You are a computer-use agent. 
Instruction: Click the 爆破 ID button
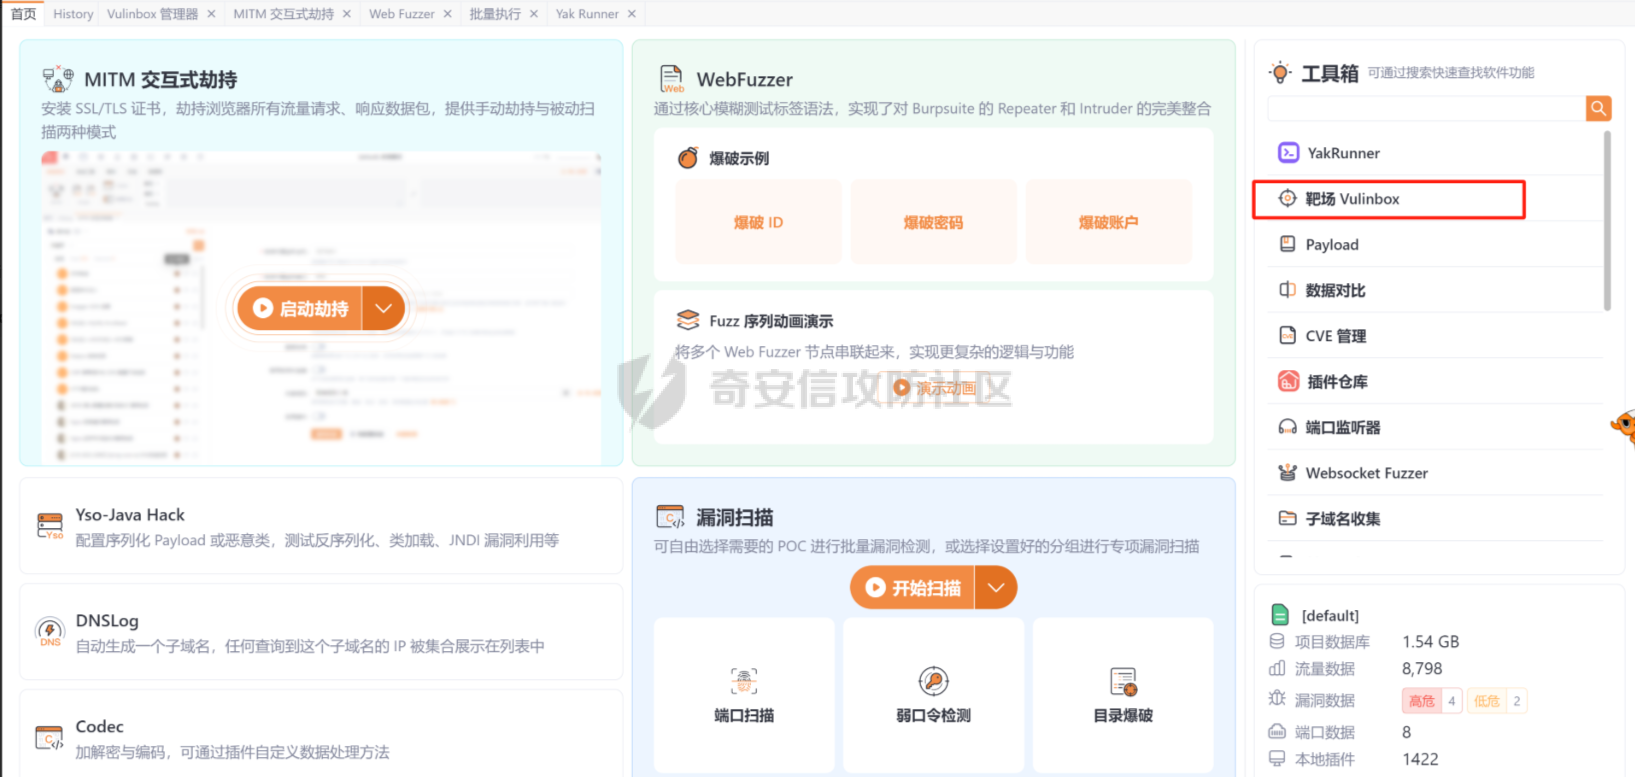coord(759,222)
